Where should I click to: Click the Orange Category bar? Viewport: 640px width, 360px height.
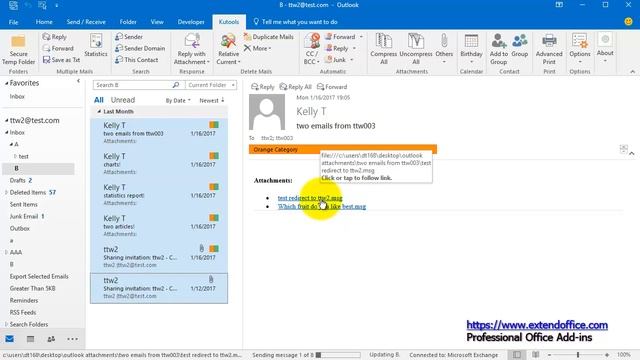coord(343,149)
